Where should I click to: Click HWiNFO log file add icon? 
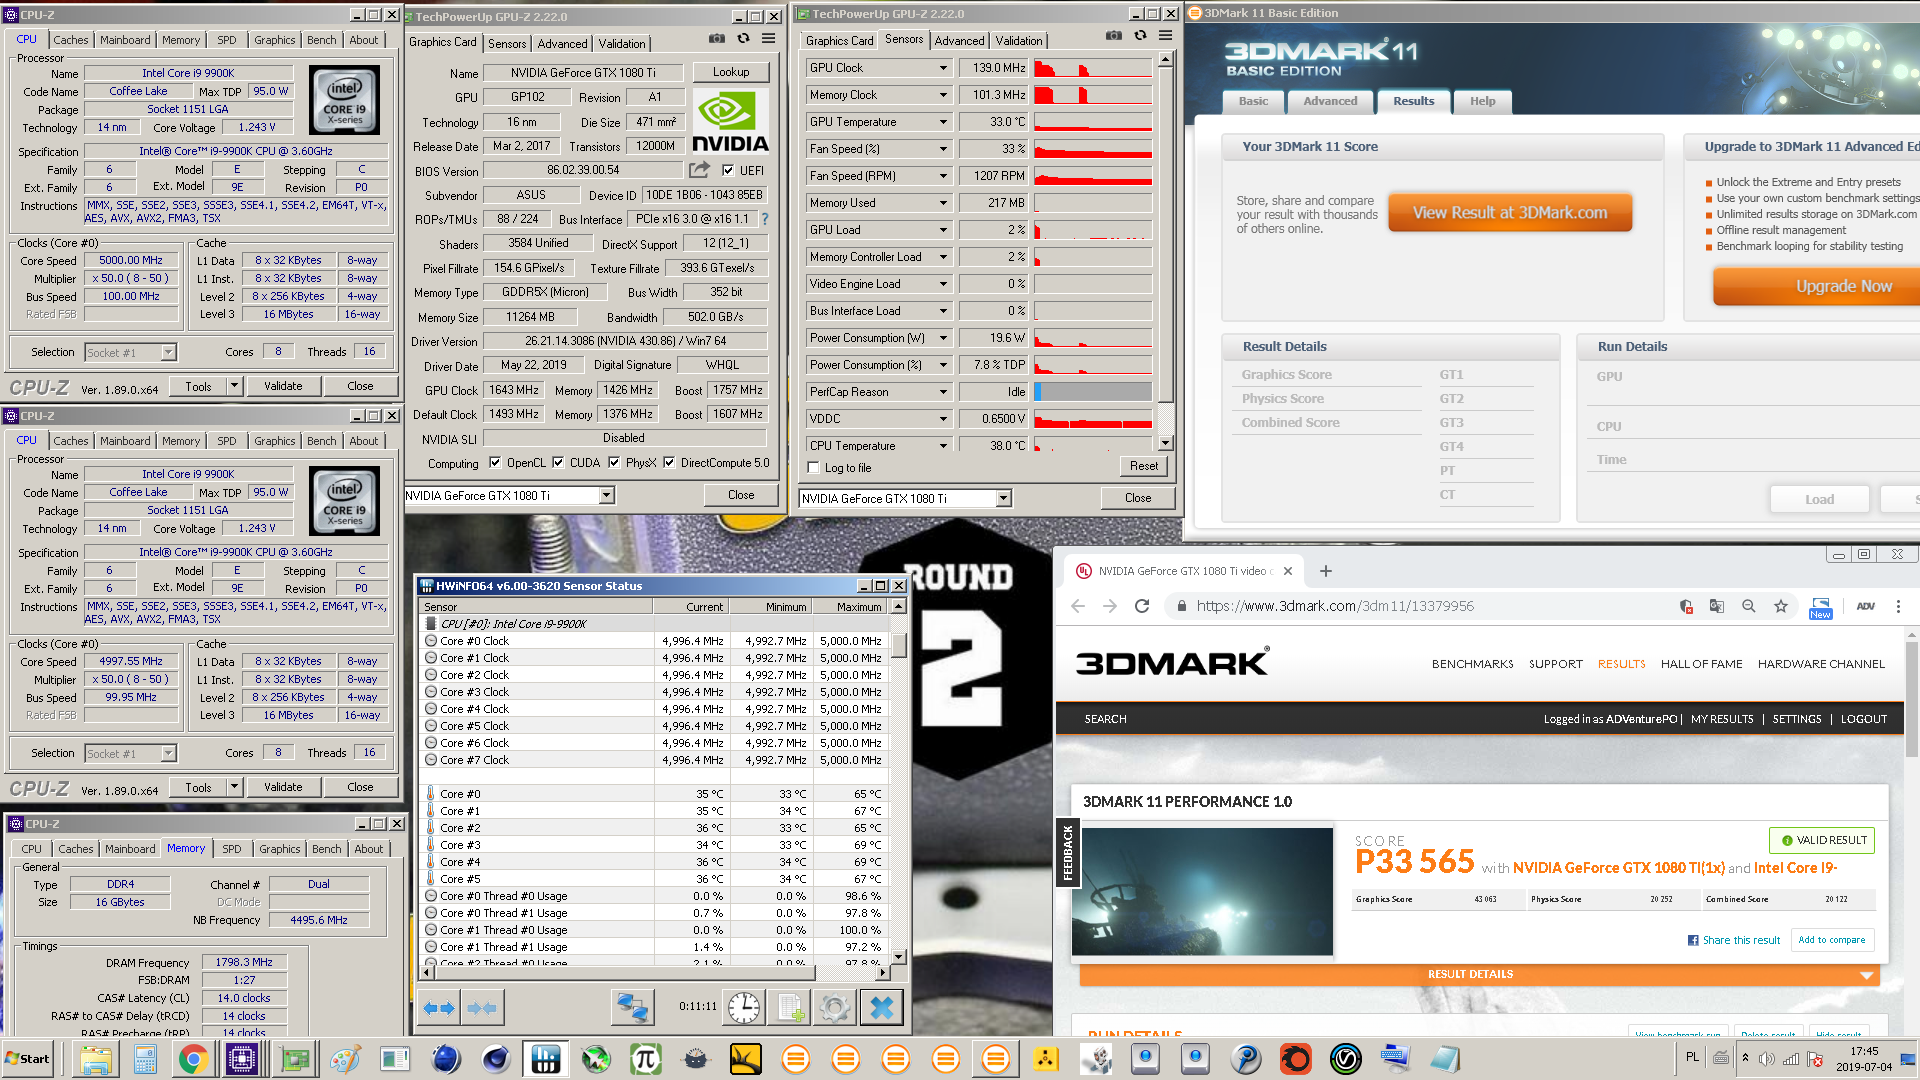point(790,1008)
